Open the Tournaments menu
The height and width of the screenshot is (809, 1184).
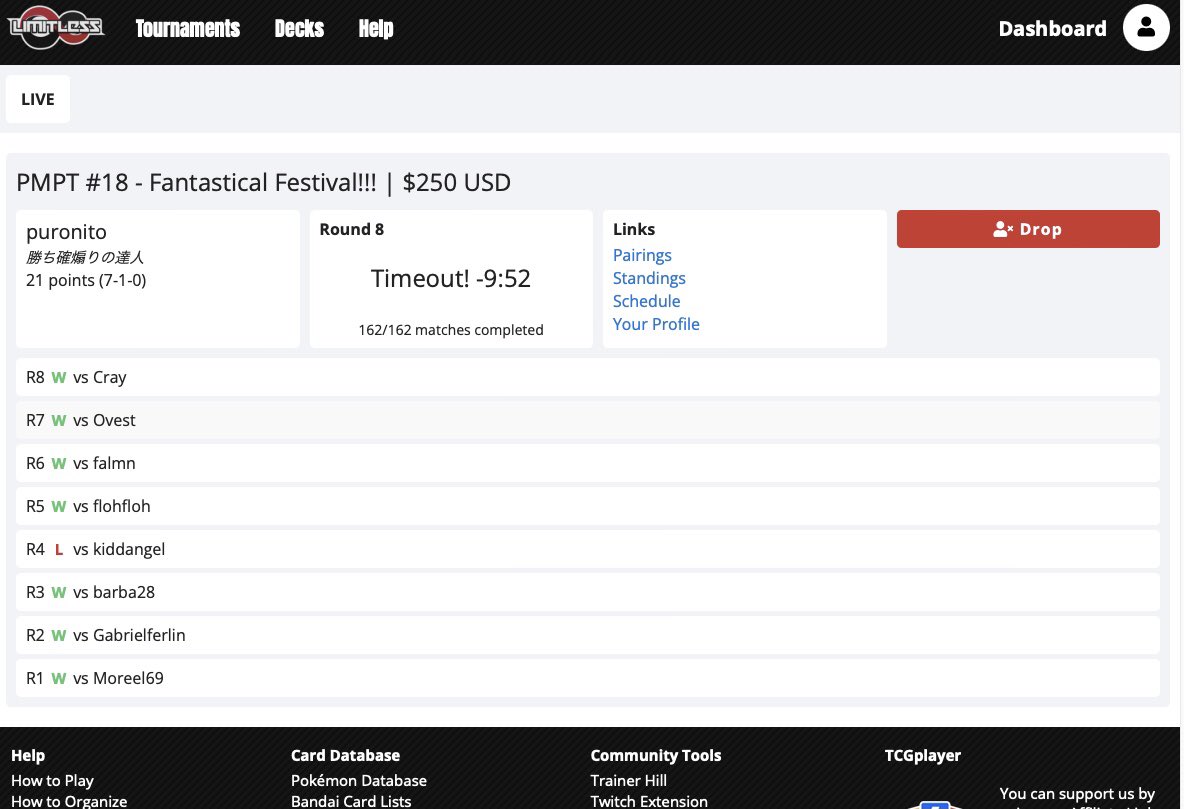coord(187,29)
